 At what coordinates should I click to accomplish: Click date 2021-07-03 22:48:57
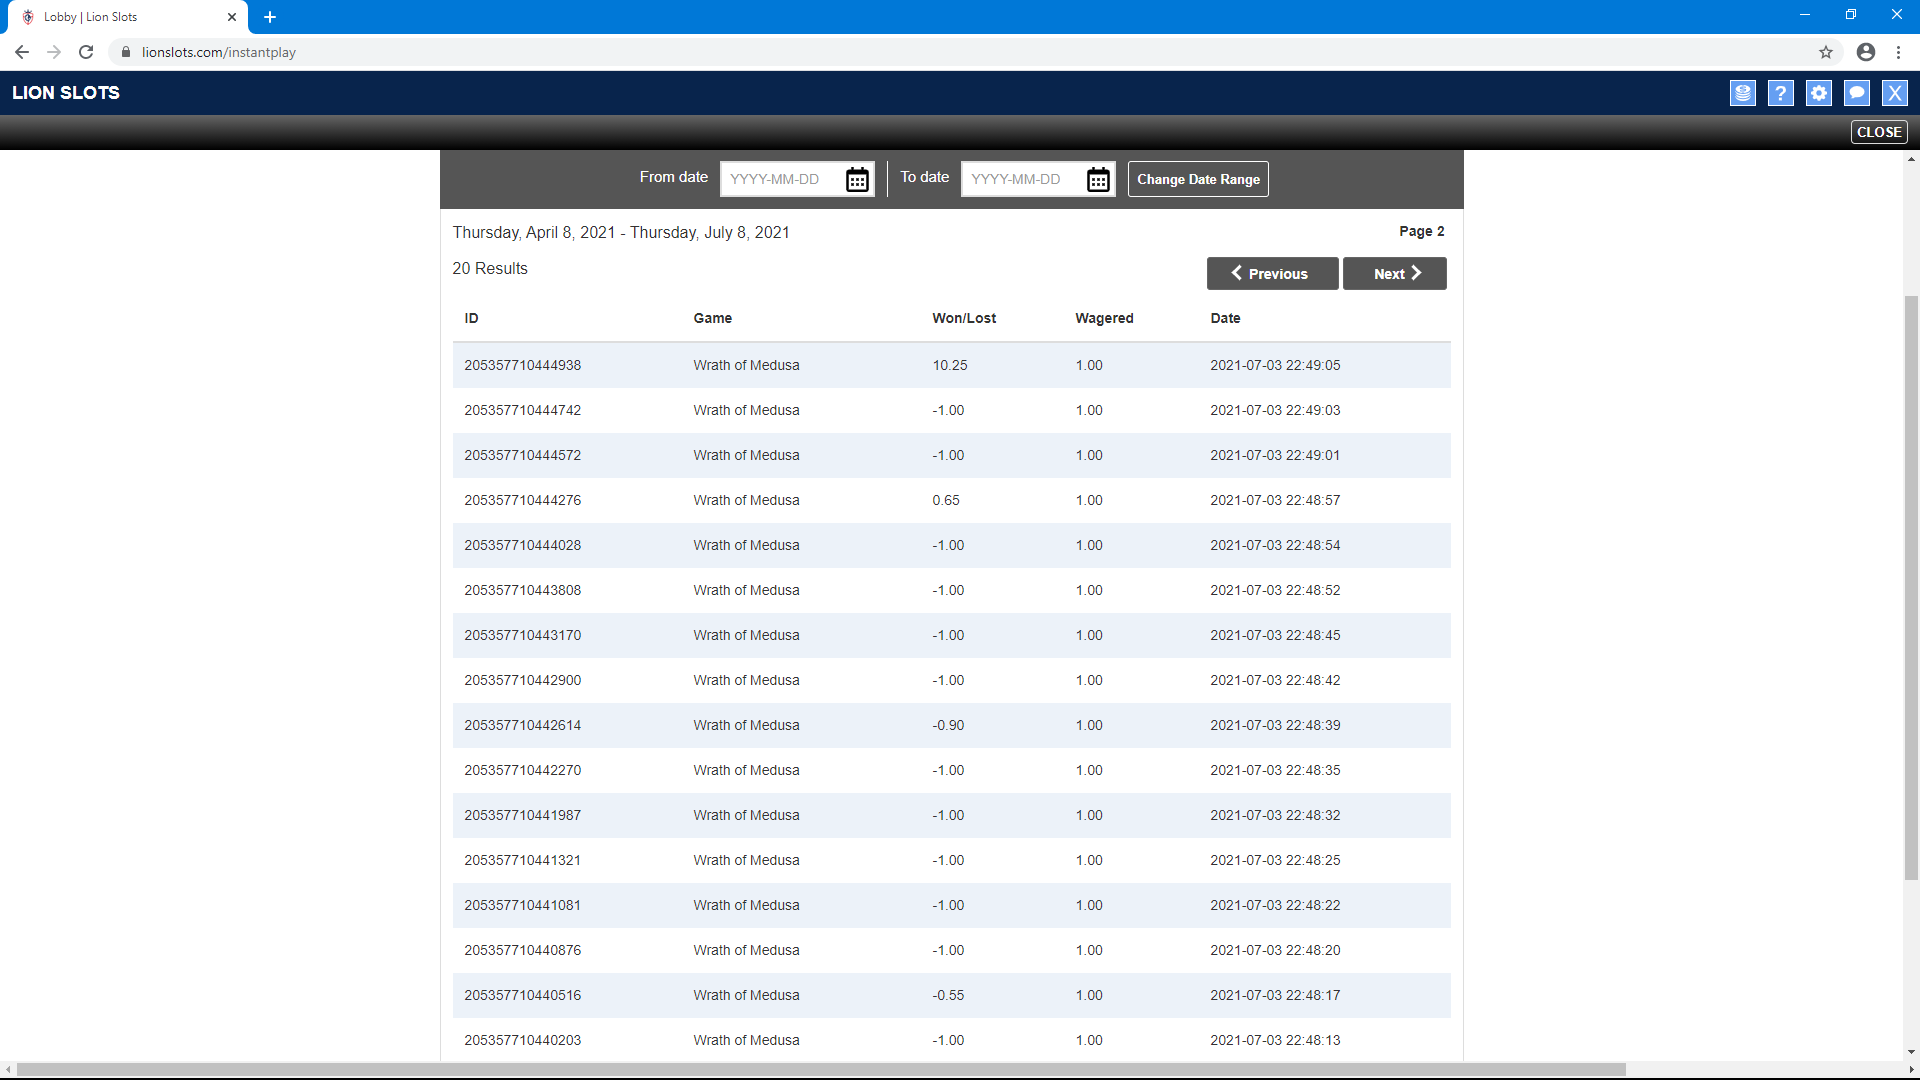point(1275,500)
